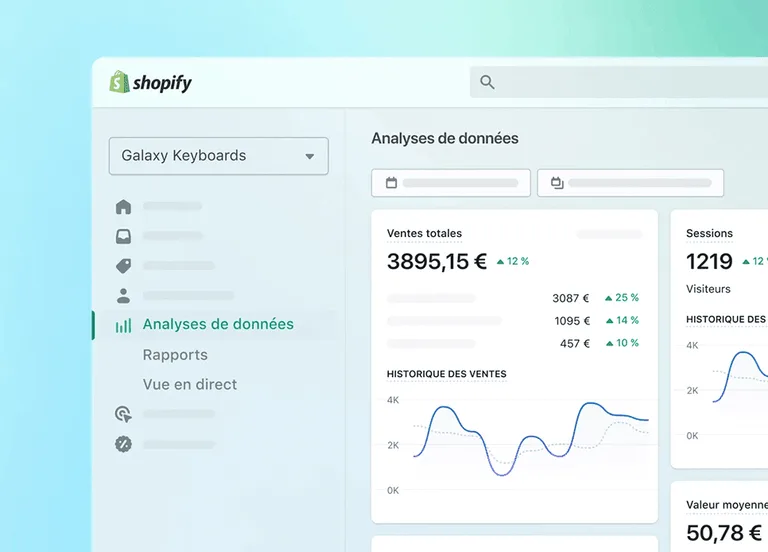Screen dimensions: 768x552
Task: Click the 1219 sessions value
Action: click(709, 261)
